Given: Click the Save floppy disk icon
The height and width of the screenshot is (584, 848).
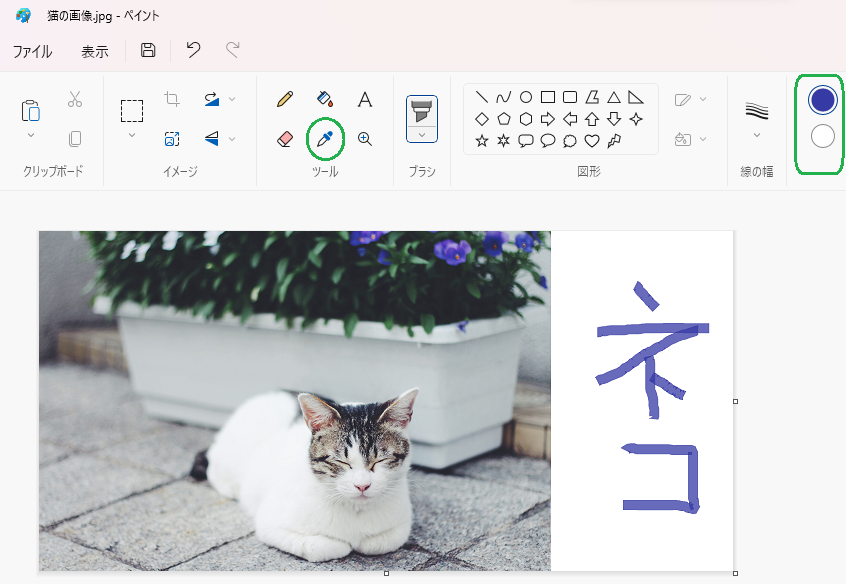Looking at the screenshot, I should pyautogui.click(x=148, y=50).
